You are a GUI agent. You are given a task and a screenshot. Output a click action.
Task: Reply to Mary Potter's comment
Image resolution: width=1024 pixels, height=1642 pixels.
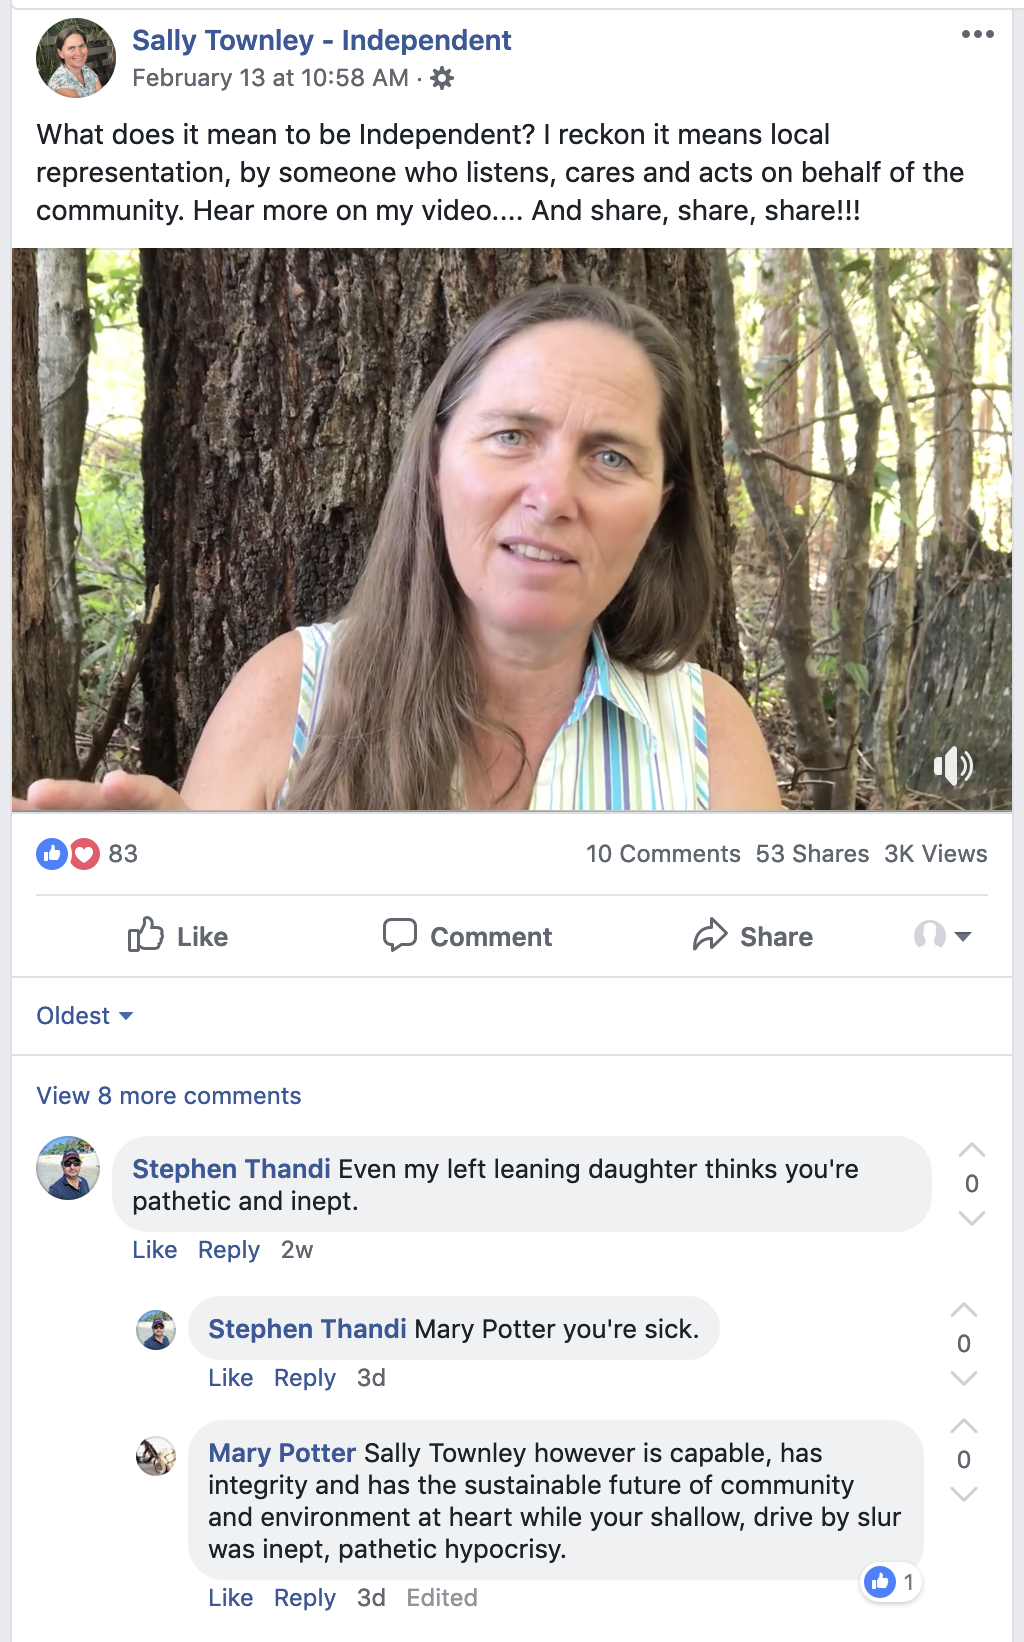coord(304,1598)
